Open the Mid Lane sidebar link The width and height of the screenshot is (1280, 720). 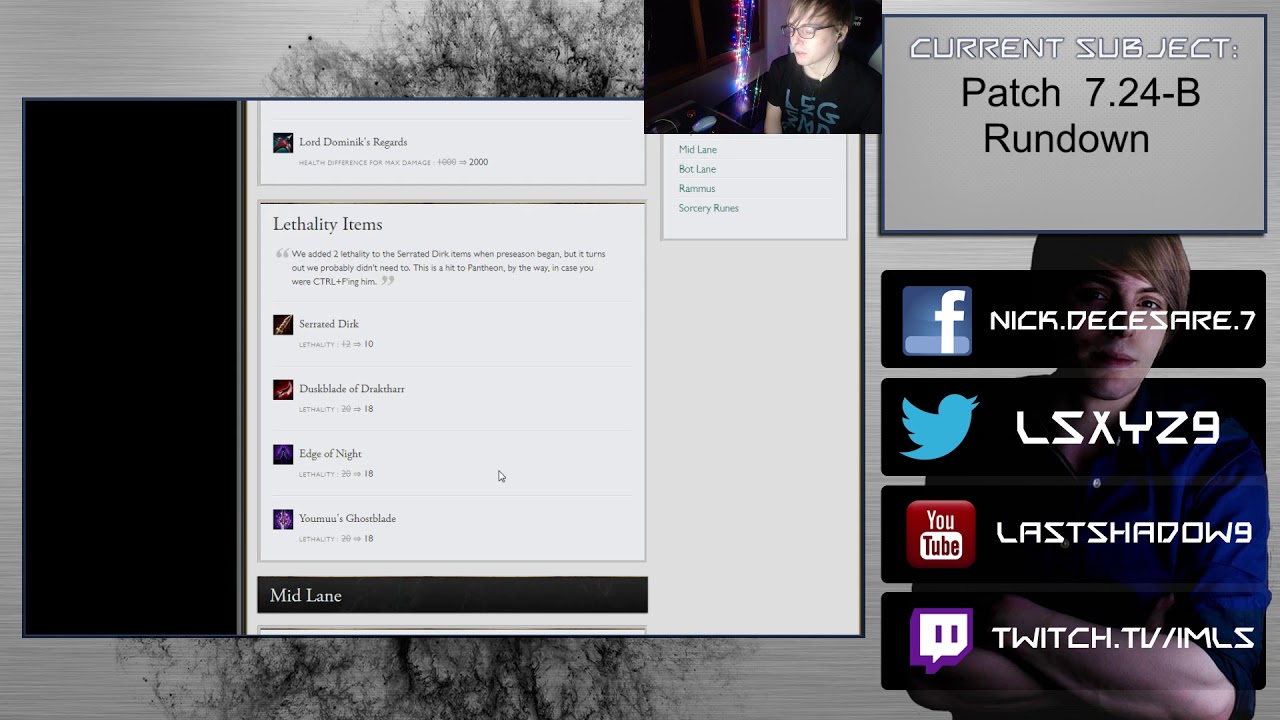pyautogui.click(x=698, y=150)
